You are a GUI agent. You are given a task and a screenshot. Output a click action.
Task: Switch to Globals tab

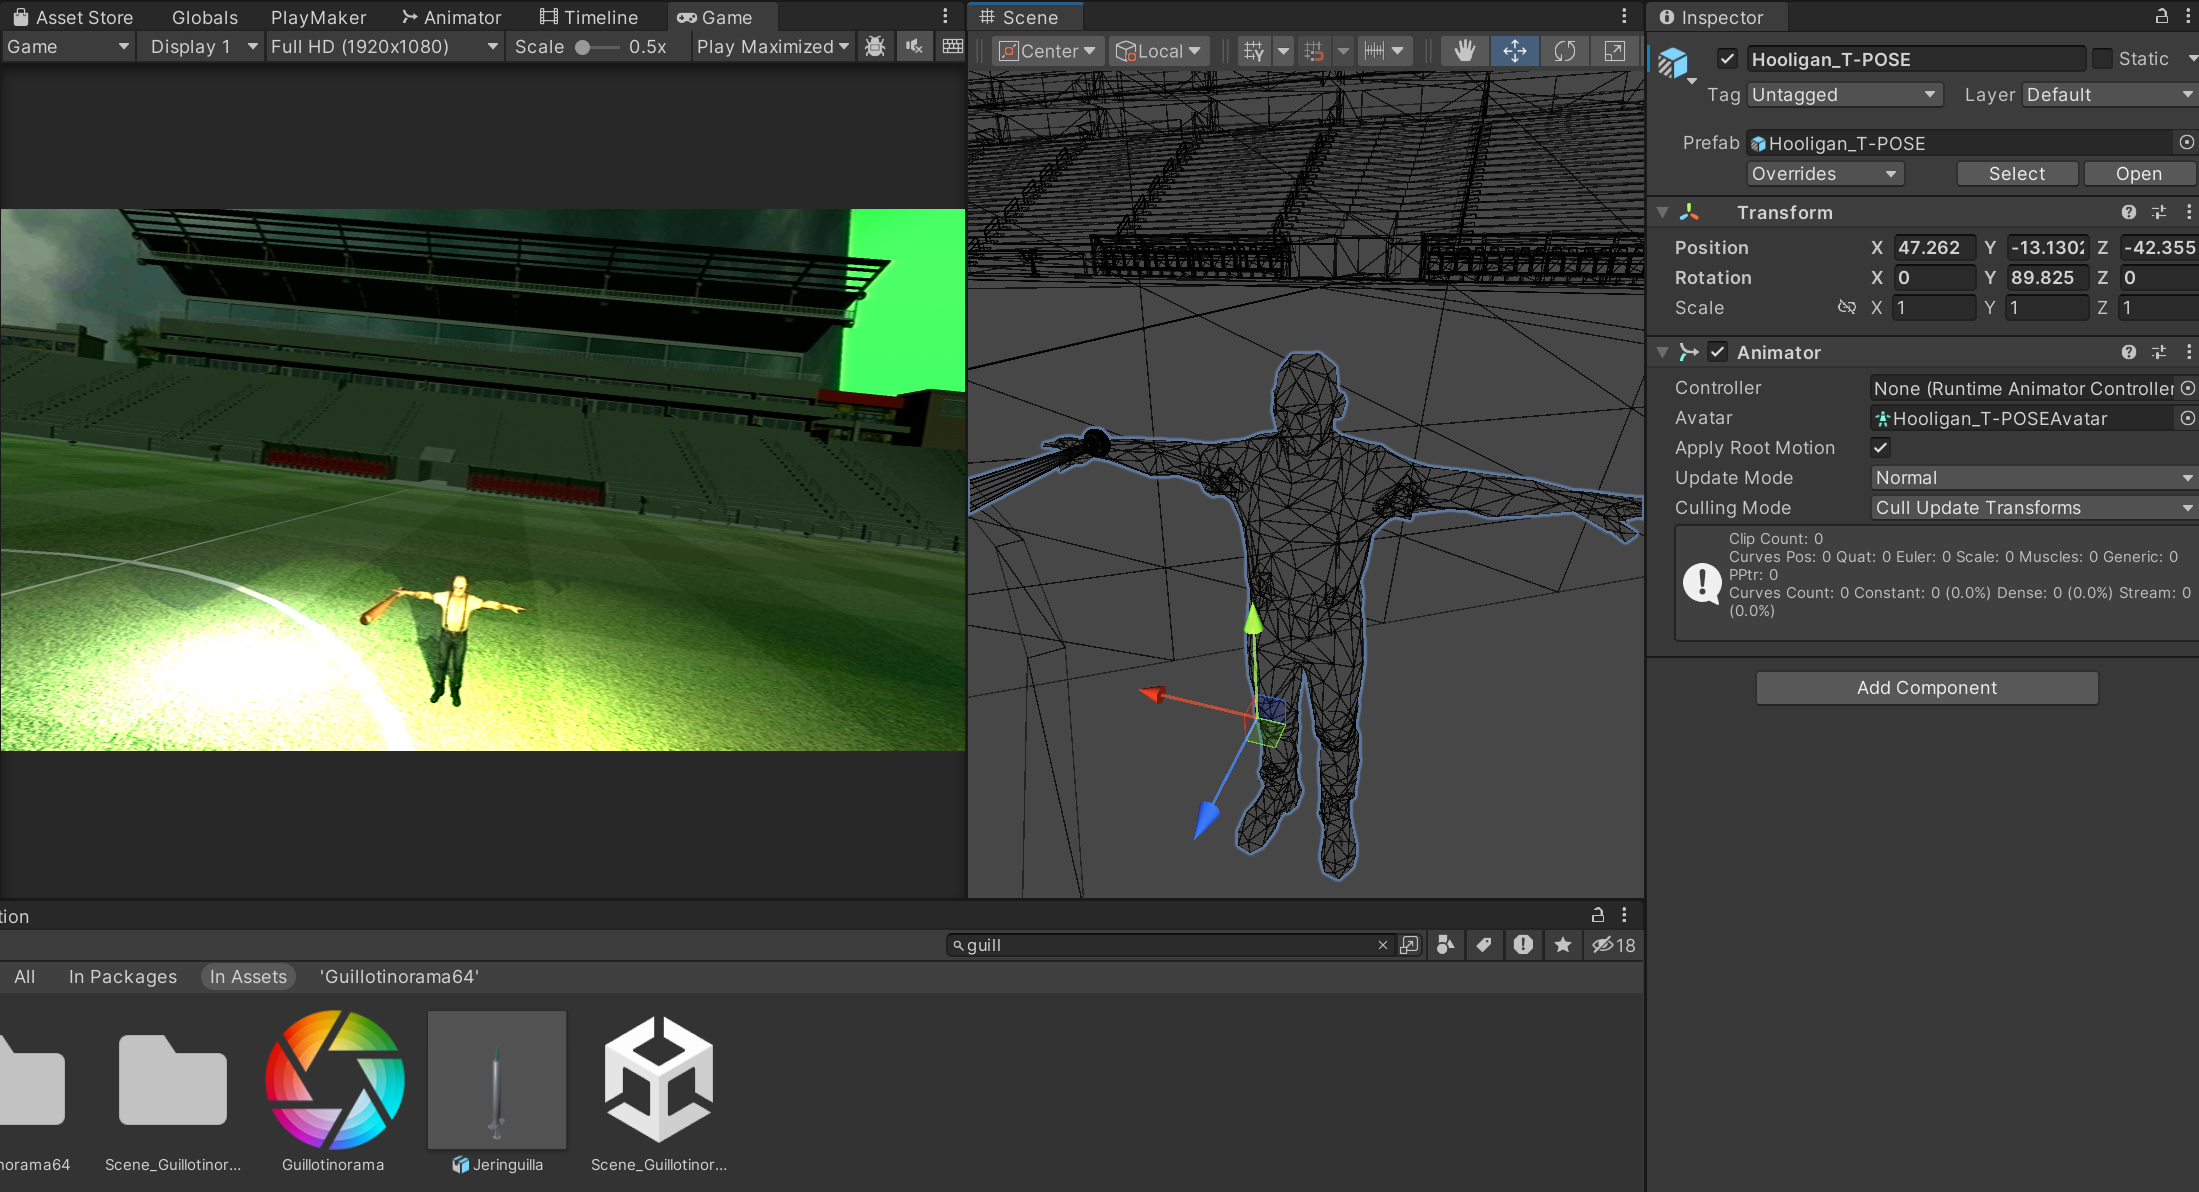pos(205,17)
